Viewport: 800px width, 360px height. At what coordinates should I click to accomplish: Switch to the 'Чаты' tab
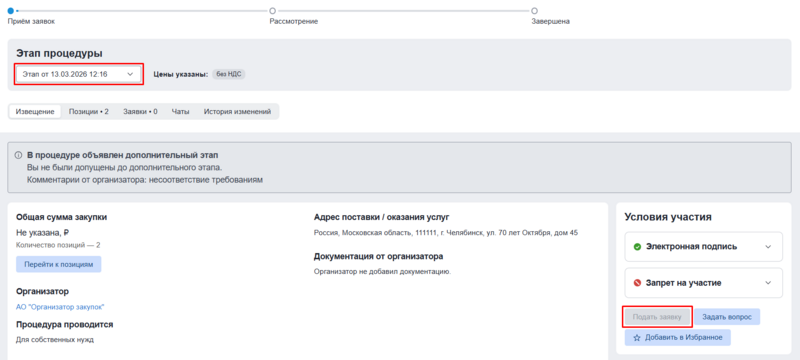(x=181, y=112)
